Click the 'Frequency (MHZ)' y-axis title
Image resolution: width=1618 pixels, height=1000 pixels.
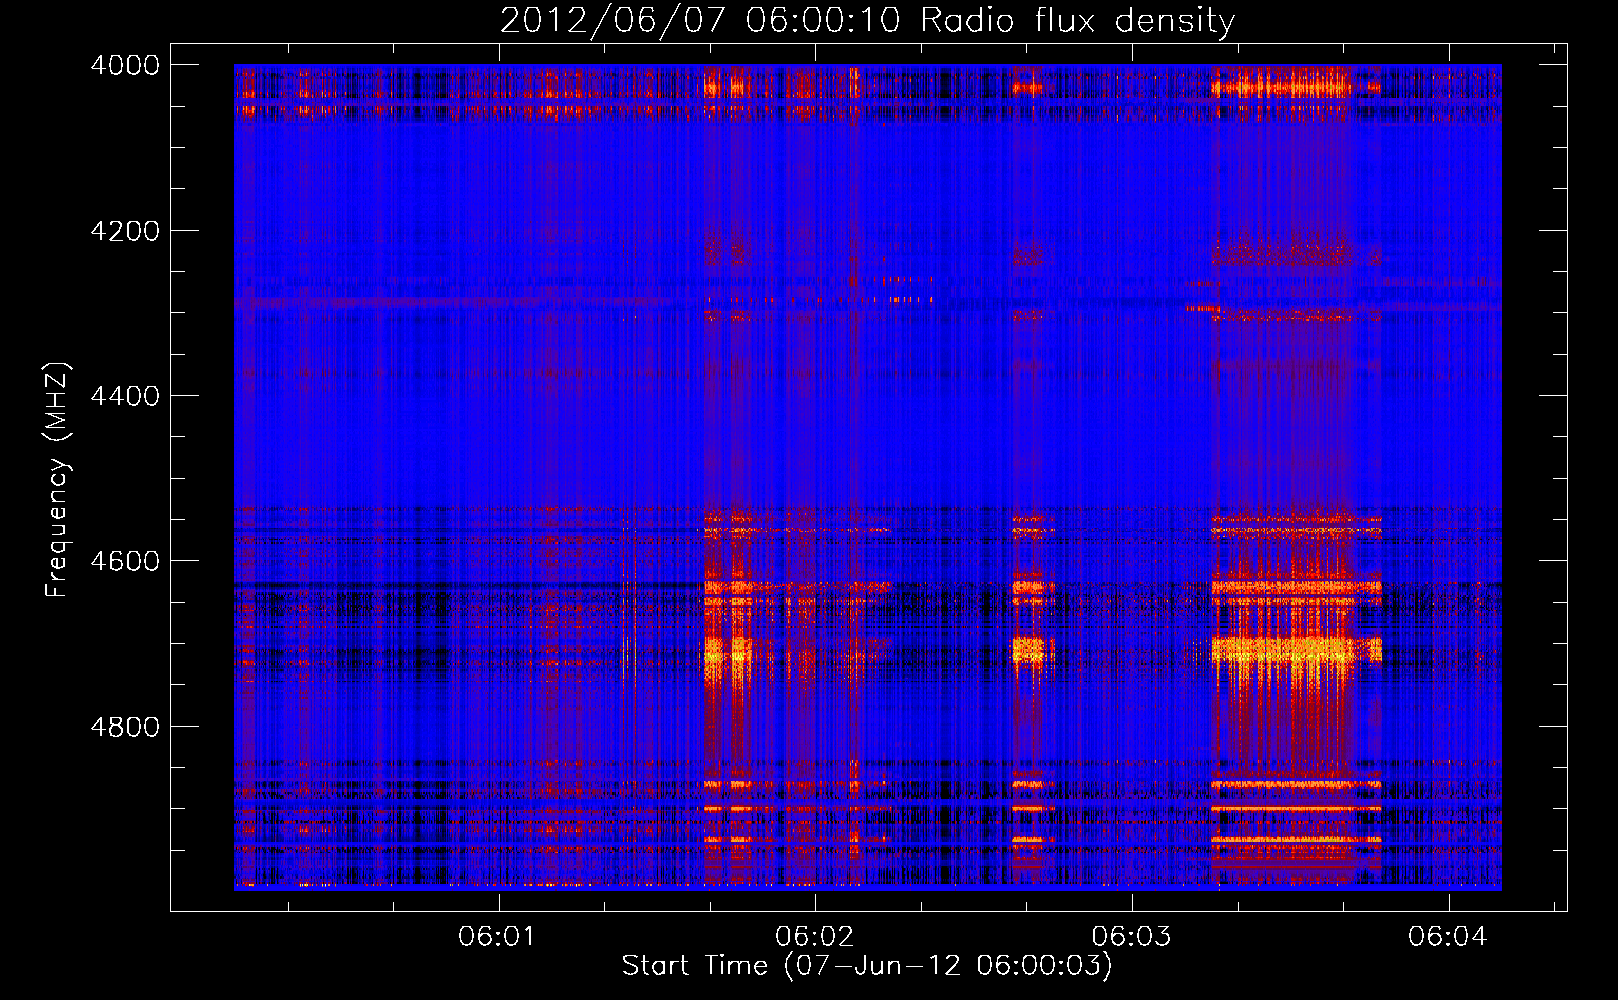coord(58,480)
